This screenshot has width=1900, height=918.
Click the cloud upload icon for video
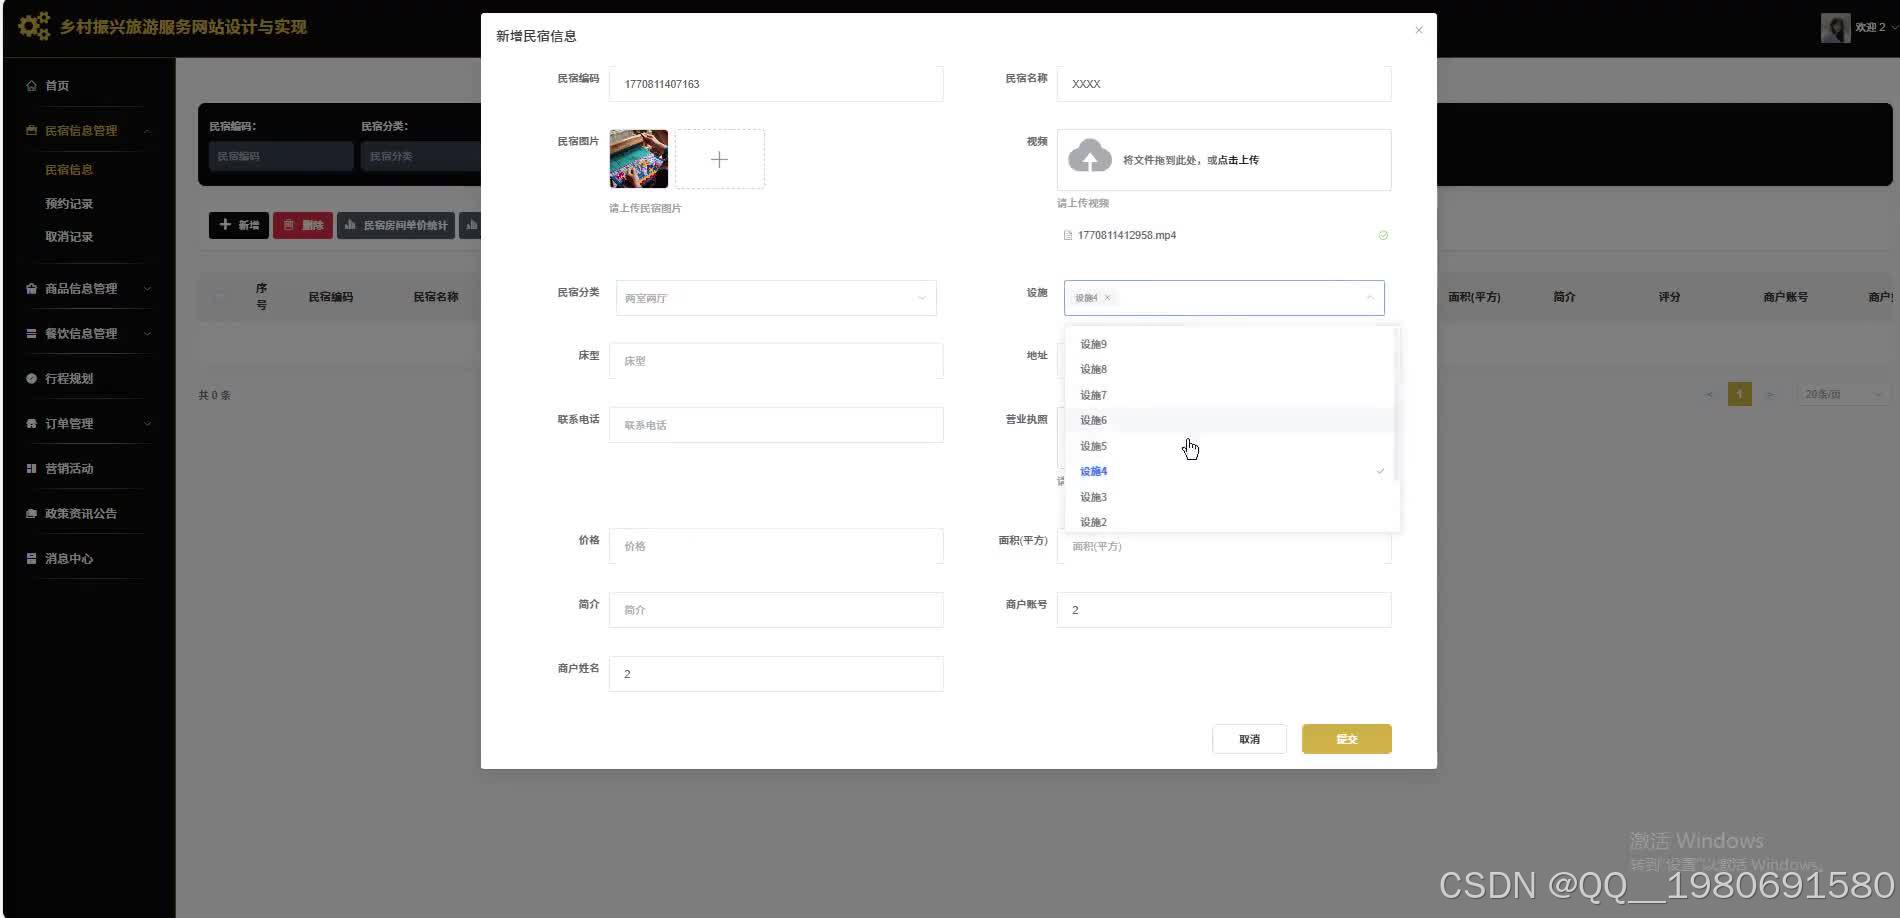point(1089,158)
